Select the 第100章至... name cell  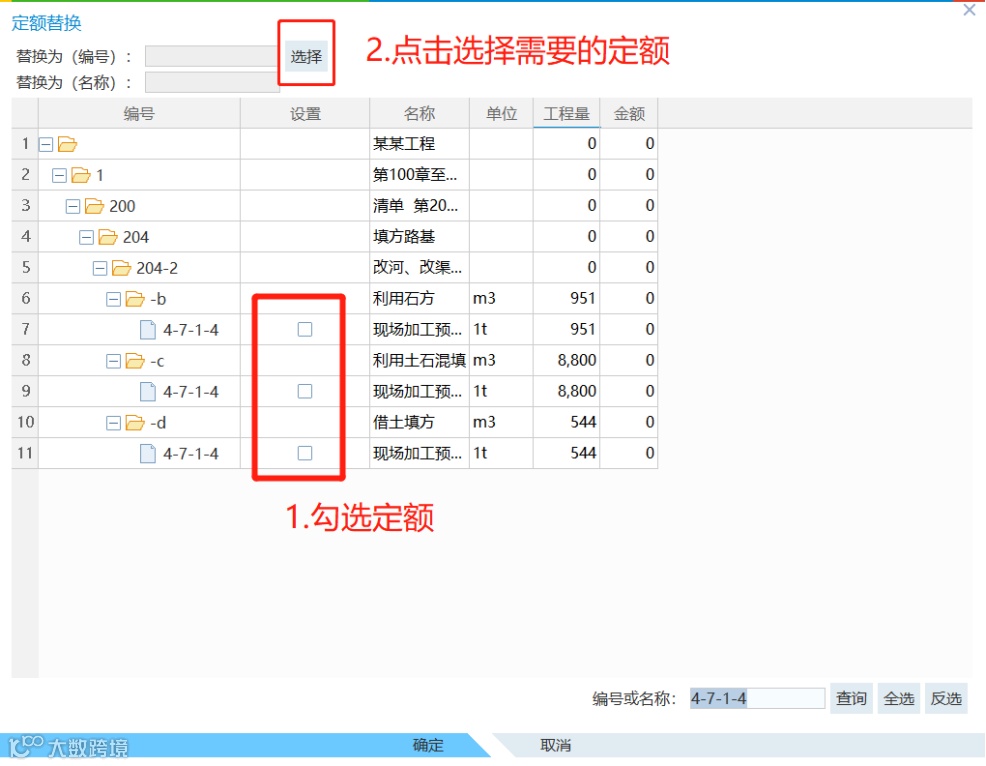point(419,175)
